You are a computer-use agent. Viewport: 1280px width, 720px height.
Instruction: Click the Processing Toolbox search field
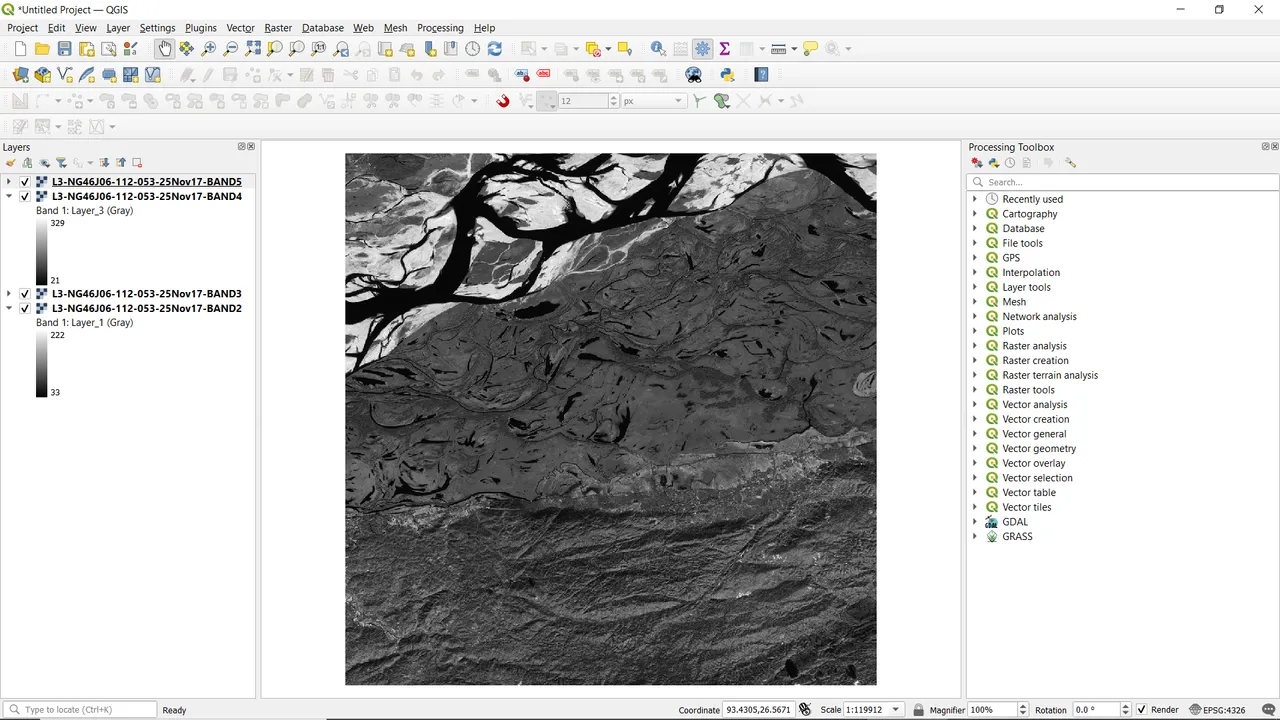click(1123, 182)
